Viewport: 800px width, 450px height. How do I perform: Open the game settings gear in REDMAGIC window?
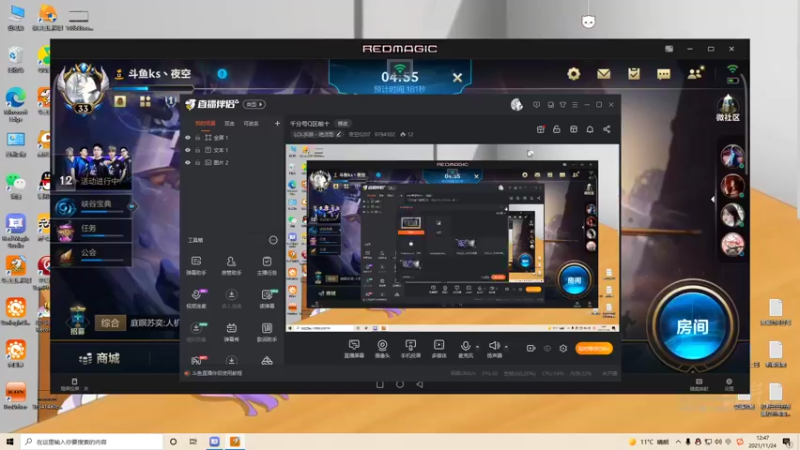coord(573,74)
